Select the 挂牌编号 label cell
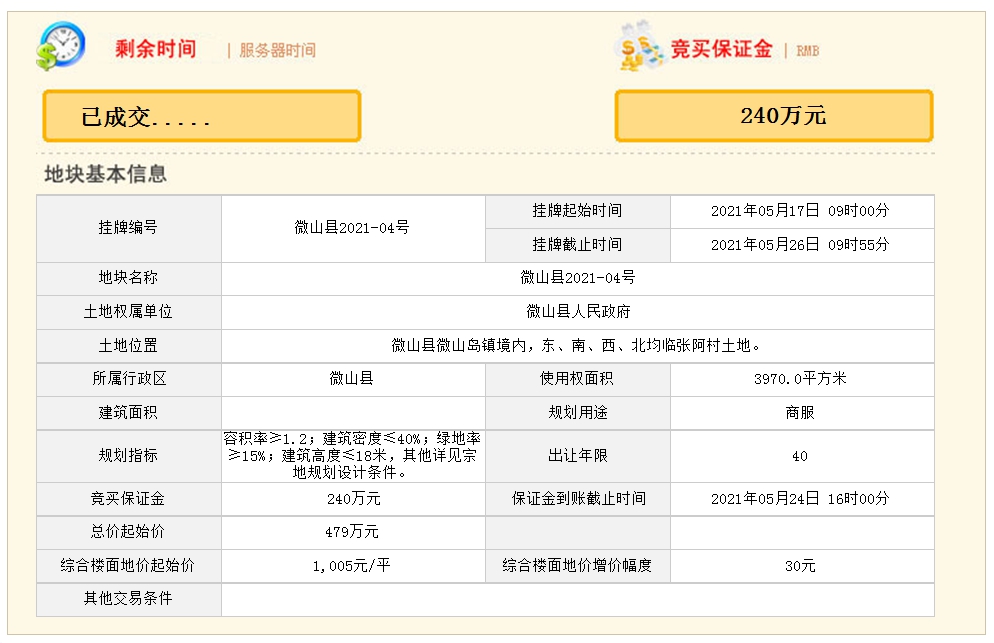Viewport: 994px width, 643px height. tap(129, 228)
